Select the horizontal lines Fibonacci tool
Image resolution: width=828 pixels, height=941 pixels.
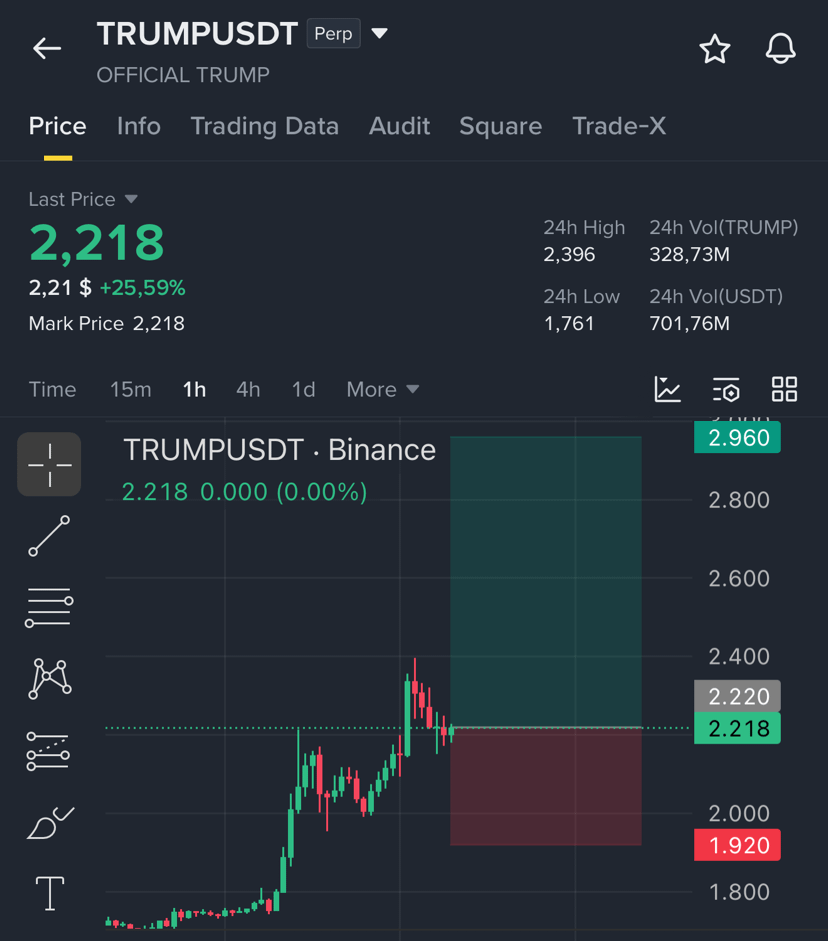[x=49, y=607]
